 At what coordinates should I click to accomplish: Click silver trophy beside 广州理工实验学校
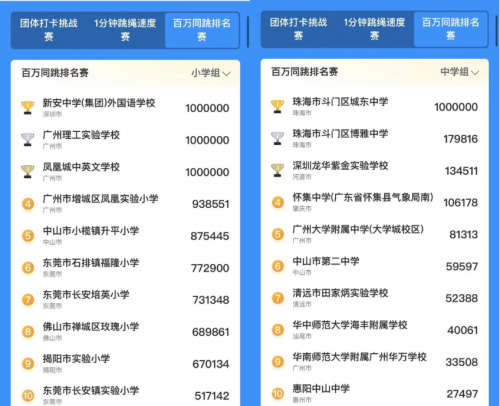28,140
